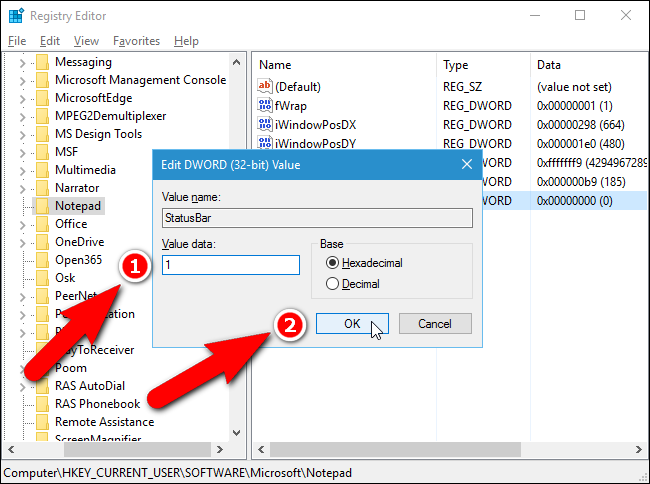Expand the MS Design Tools node
The height and width of the screenshot is (484, 650).
pos(22,135)
